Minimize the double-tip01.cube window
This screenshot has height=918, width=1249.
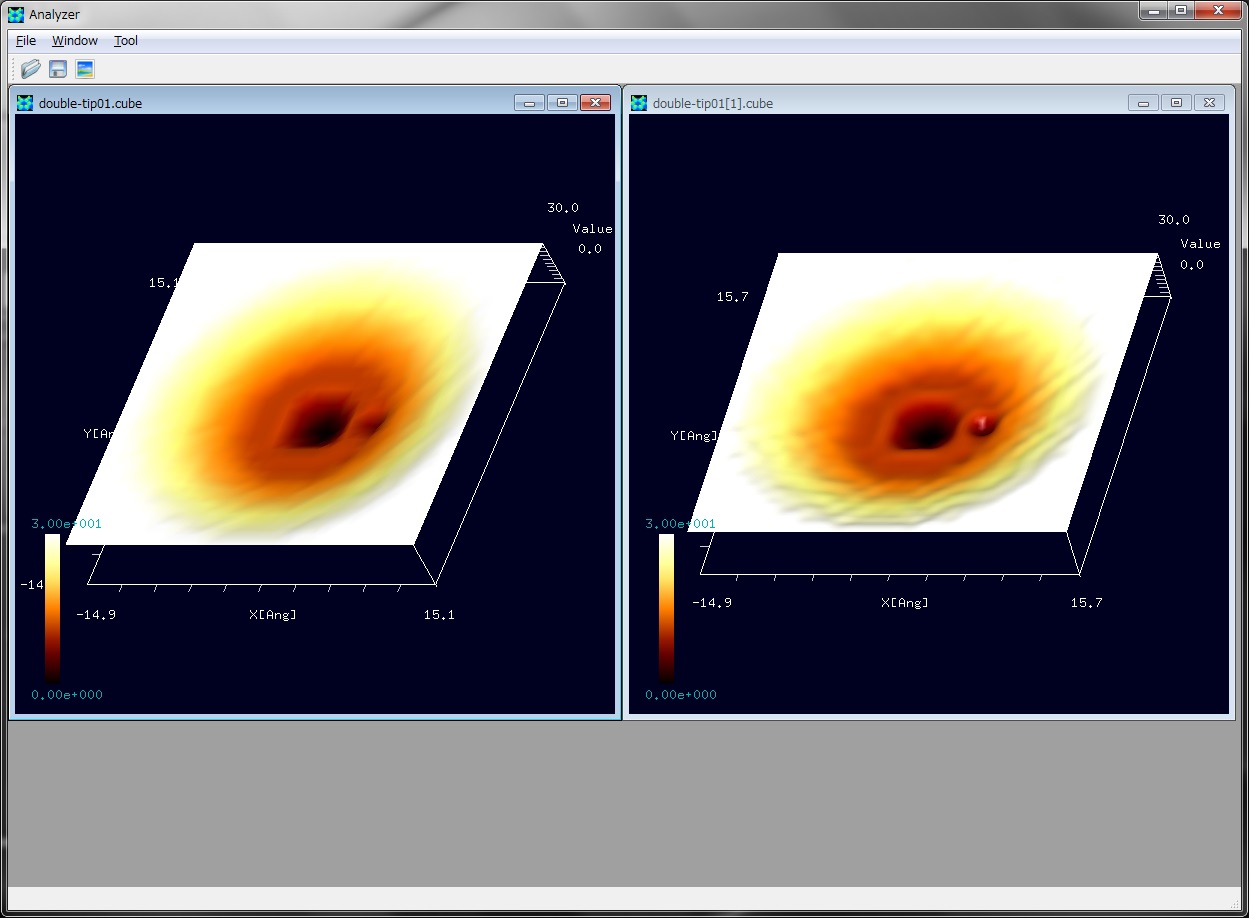[529, 103]
